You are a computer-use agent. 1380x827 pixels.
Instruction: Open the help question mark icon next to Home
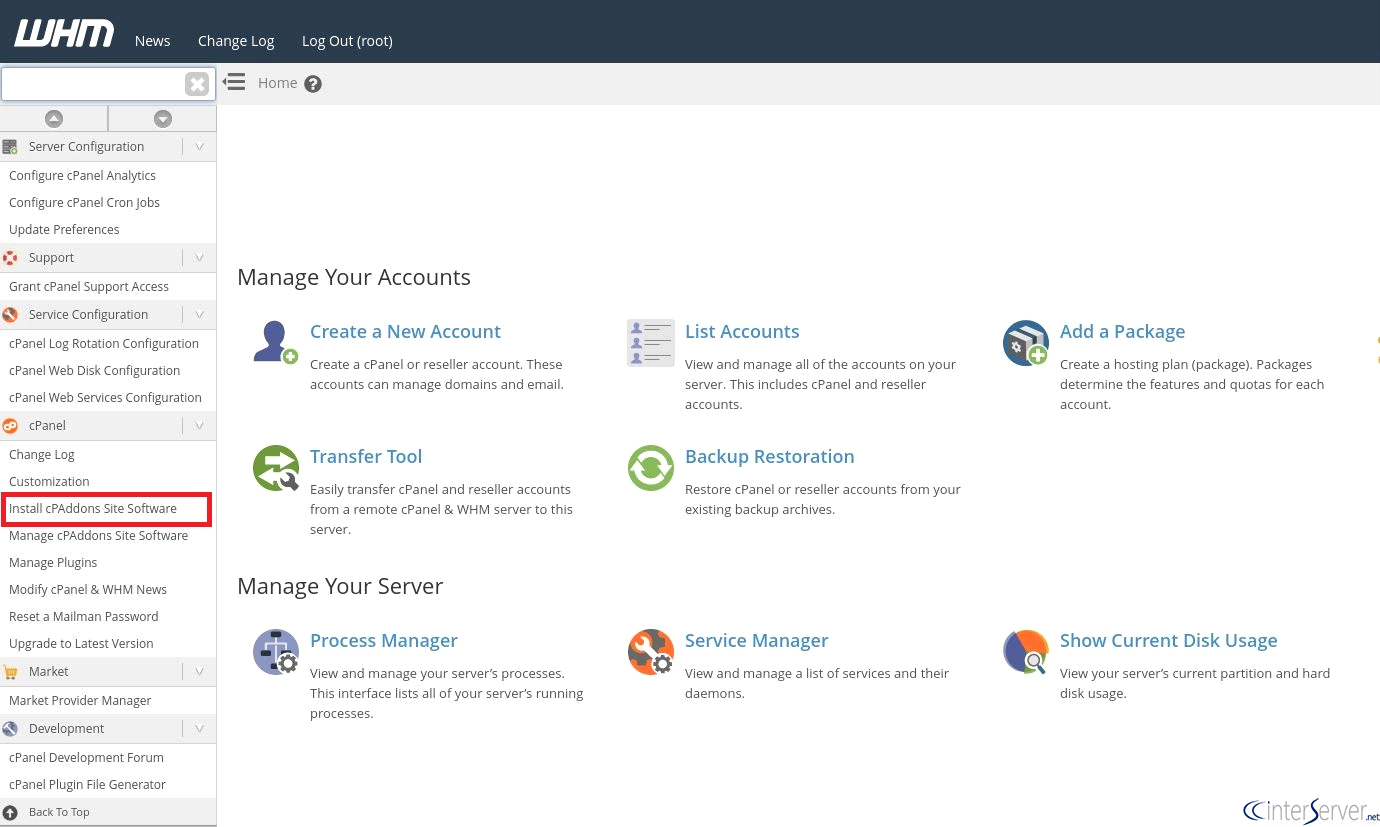coord(313,84)
